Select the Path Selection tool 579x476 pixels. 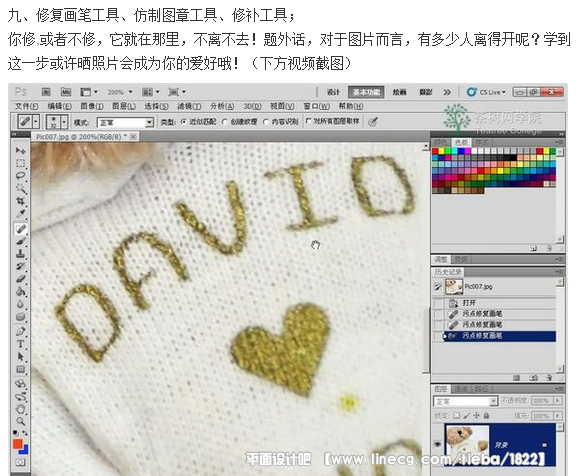(20, 356)
